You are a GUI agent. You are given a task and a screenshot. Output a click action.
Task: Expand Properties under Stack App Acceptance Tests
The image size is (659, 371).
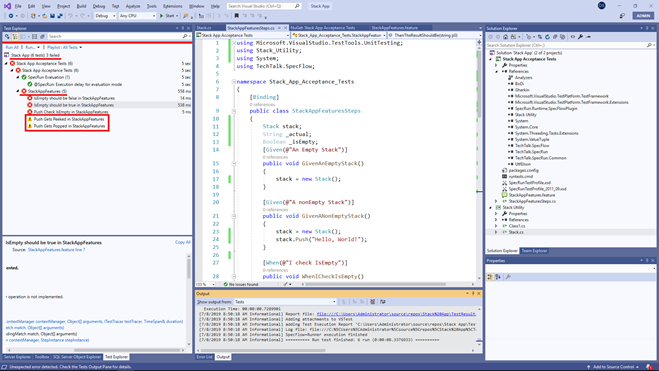(x=496, y=66)
